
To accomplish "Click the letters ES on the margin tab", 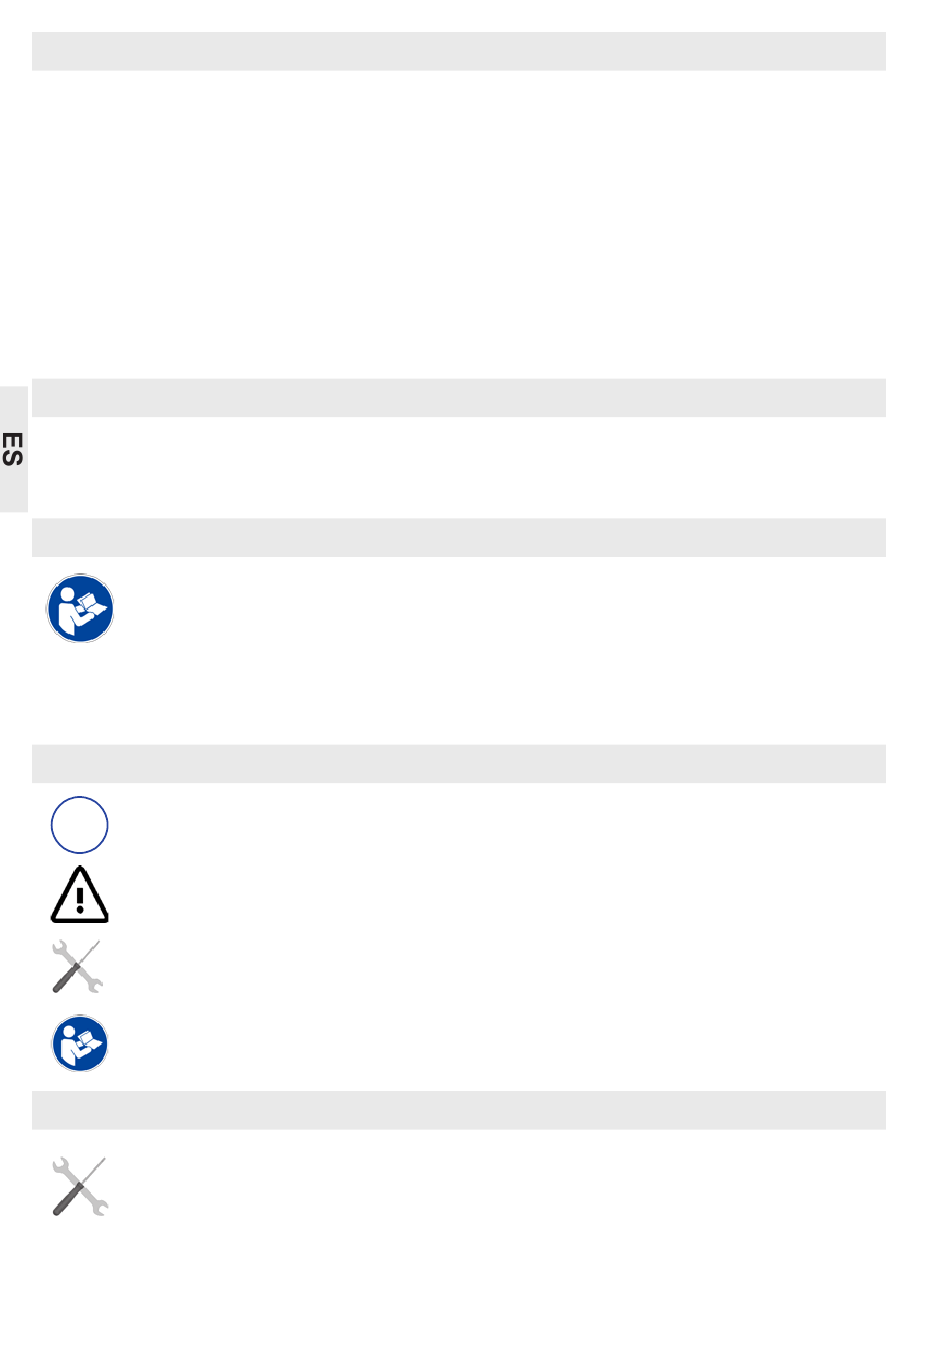I will coord(12,449).
